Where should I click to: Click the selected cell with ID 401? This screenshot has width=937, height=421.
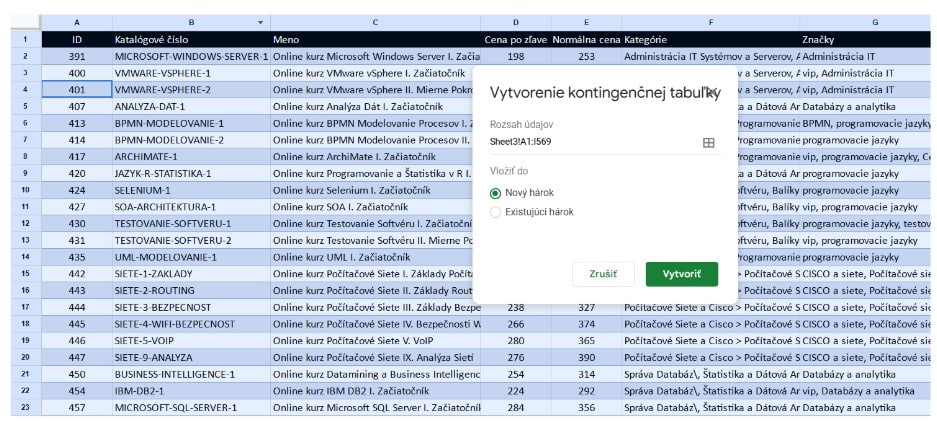(77, 90)
